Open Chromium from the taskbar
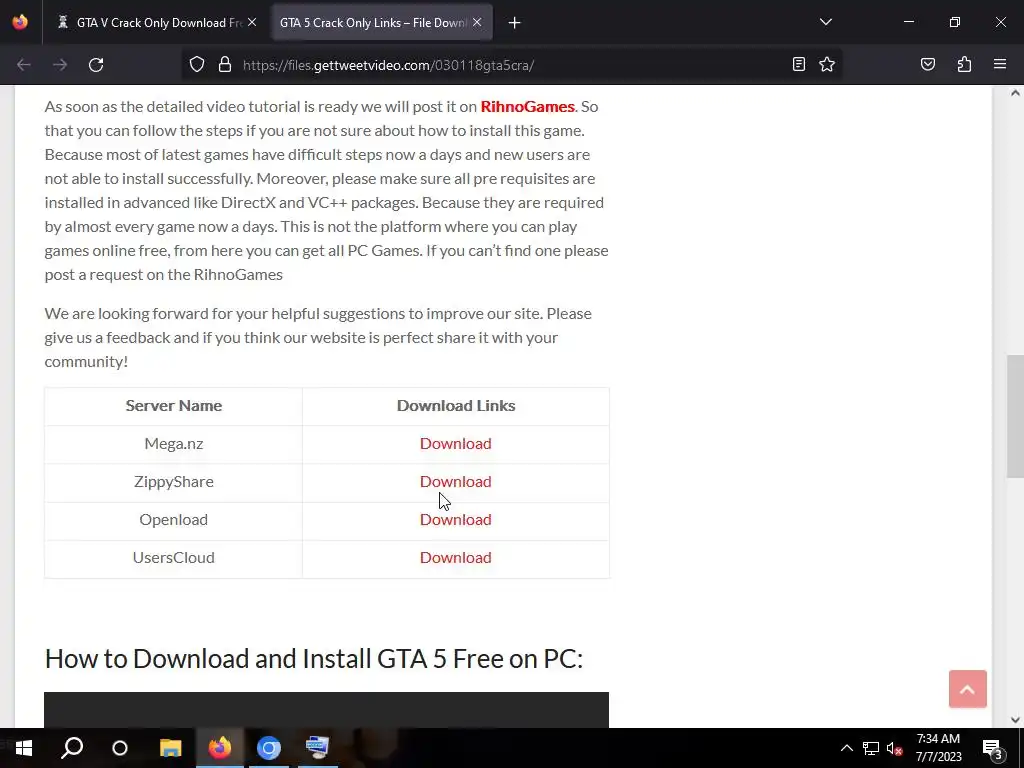This screenshot has width=1024, height=768. [268, 748]
